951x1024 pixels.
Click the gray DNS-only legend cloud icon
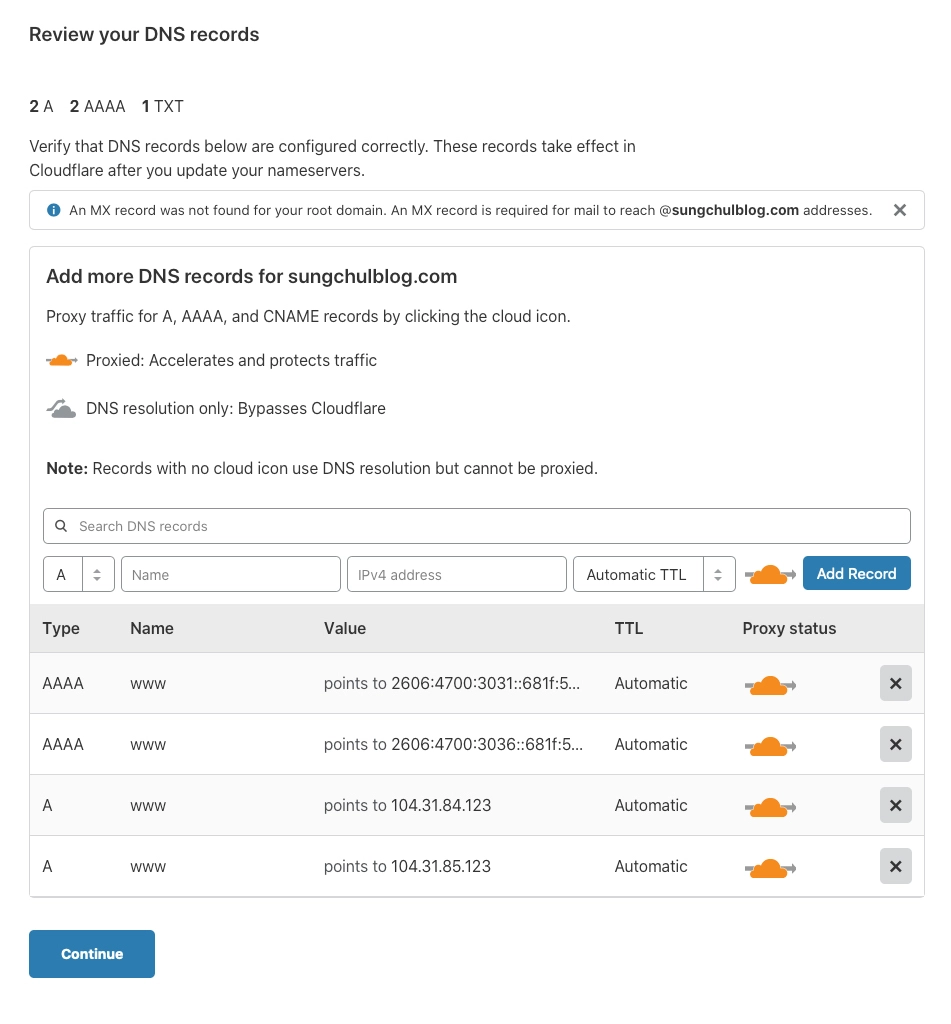(61, 409)
